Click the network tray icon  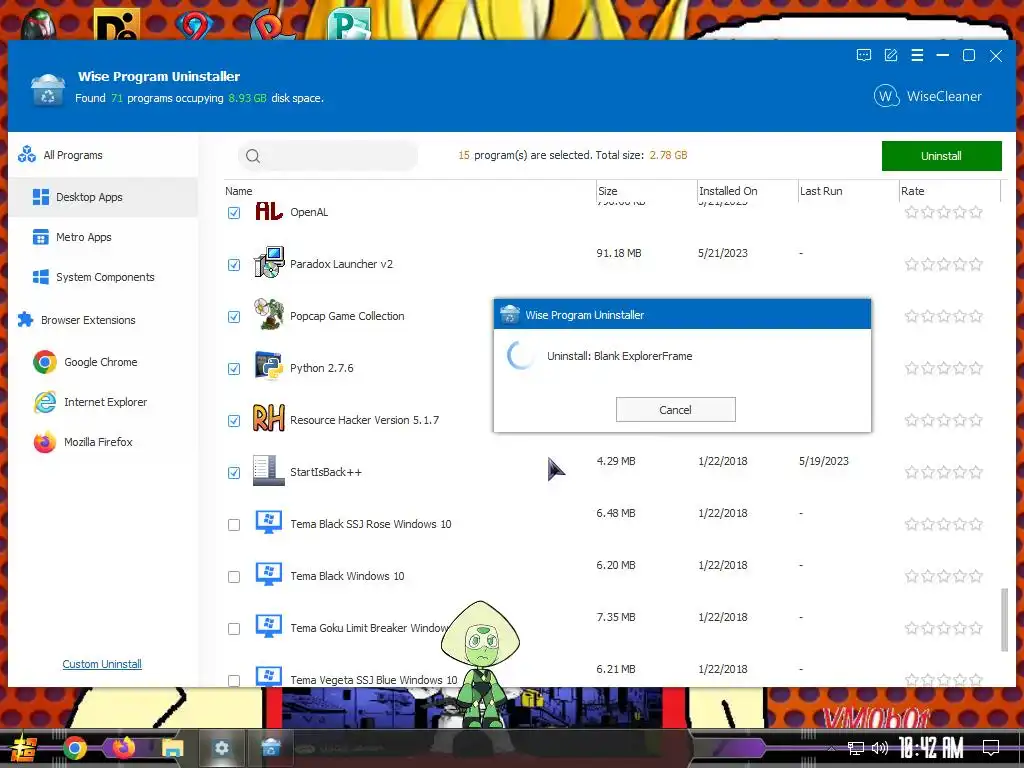(856, 748)
